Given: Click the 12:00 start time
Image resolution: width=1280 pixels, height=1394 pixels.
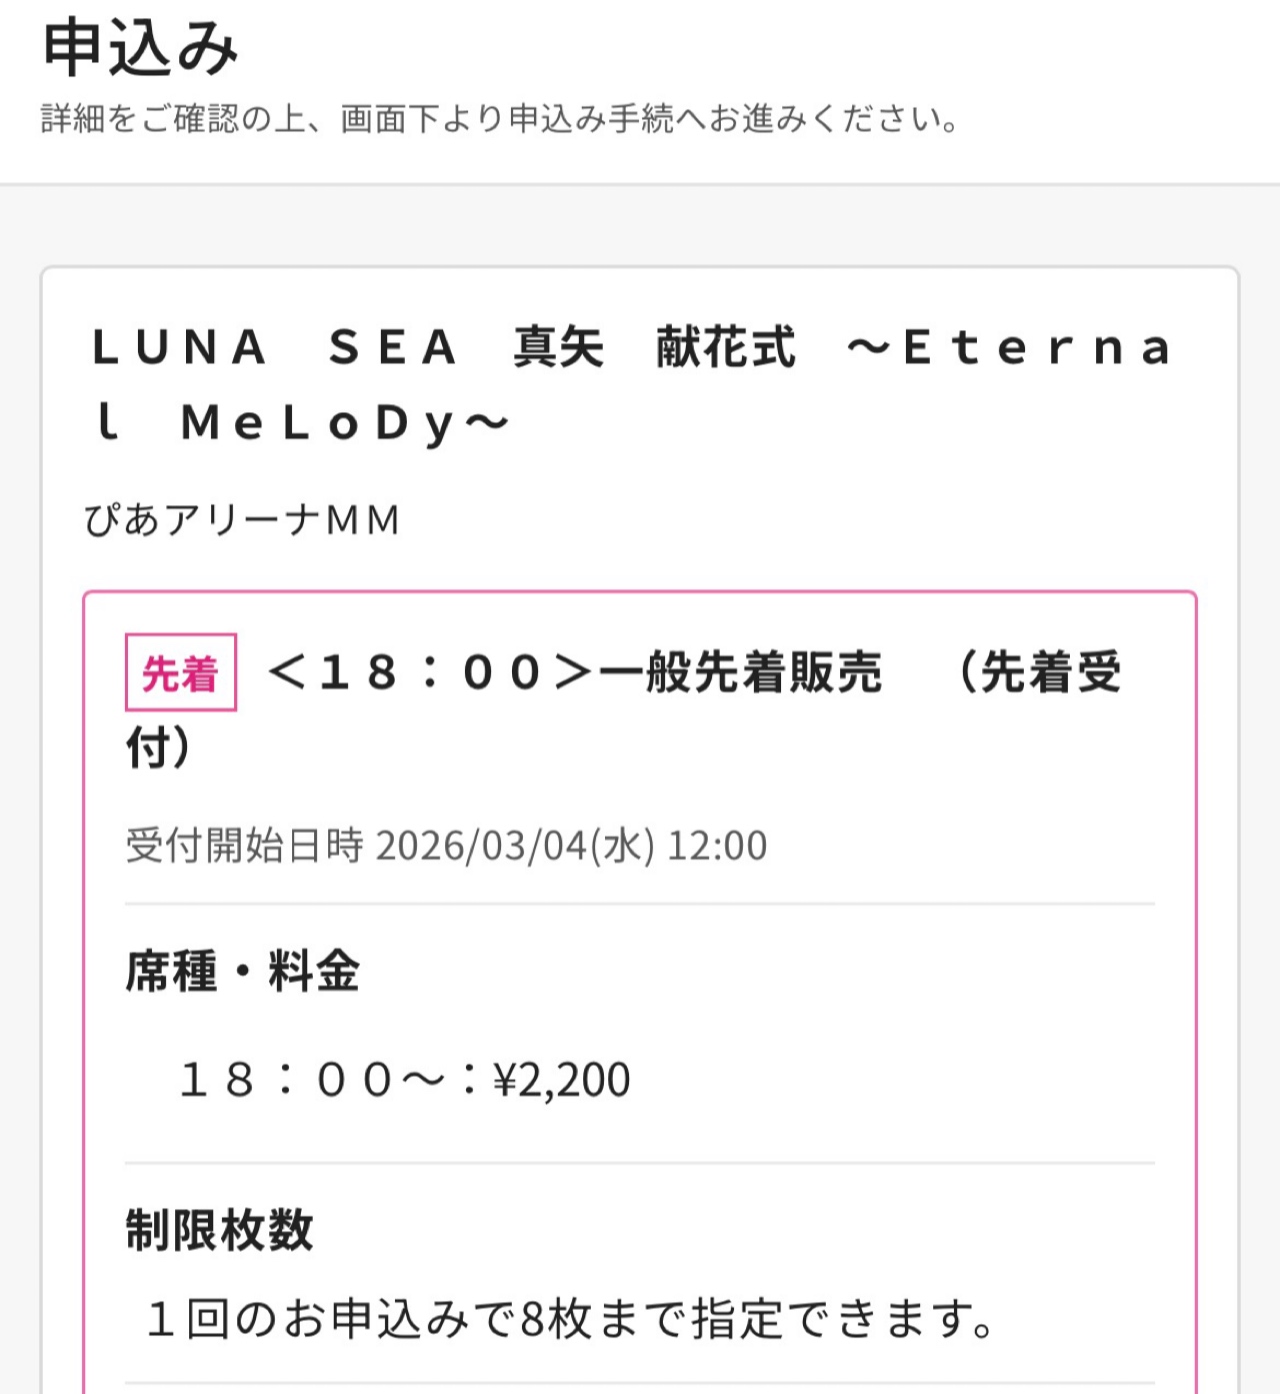Looking at the screenshot, I should [x=717, y=846].
